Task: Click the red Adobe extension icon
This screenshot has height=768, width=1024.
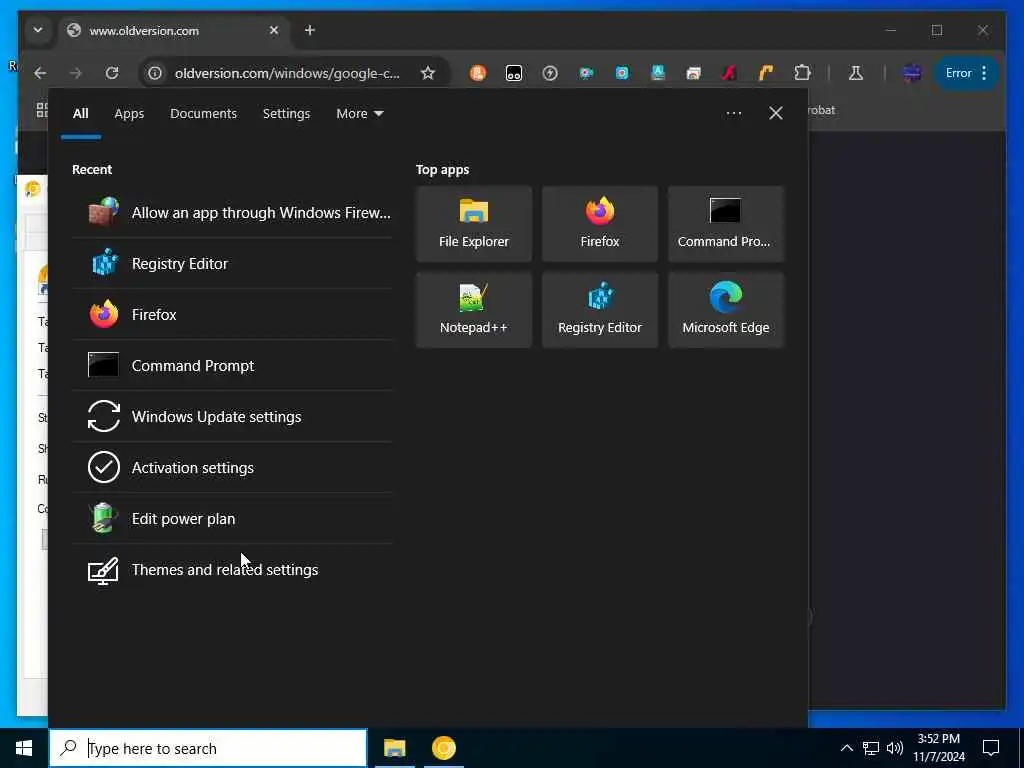Action: [x=729, y=73]
